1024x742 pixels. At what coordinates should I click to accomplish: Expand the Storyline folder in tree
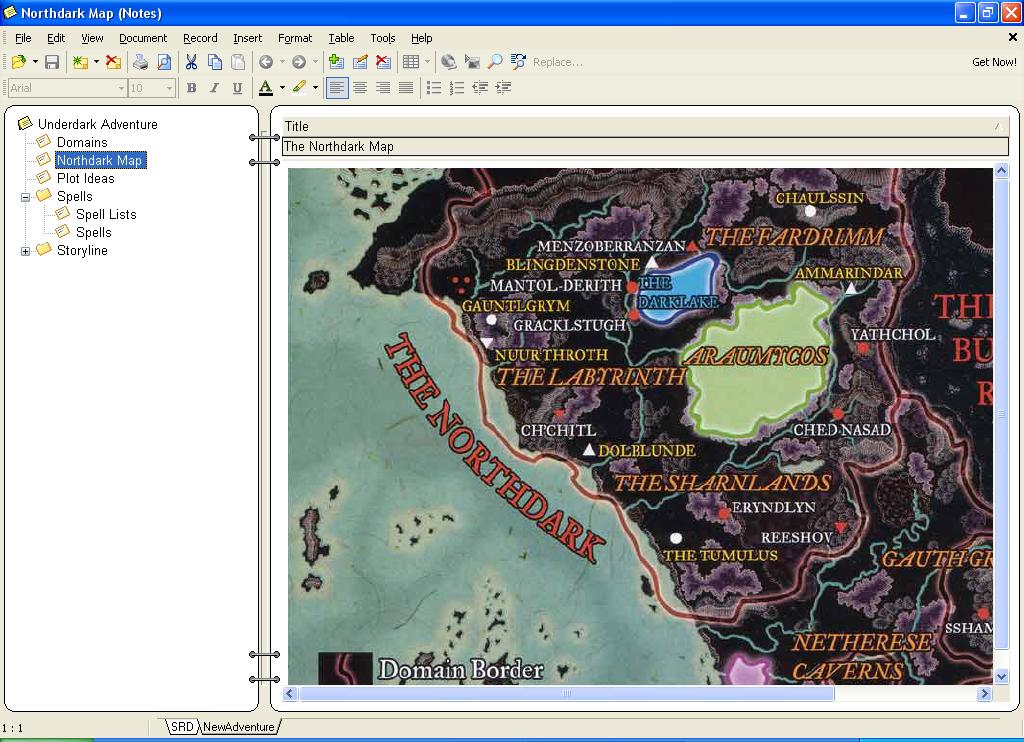[x=25, y=251]
